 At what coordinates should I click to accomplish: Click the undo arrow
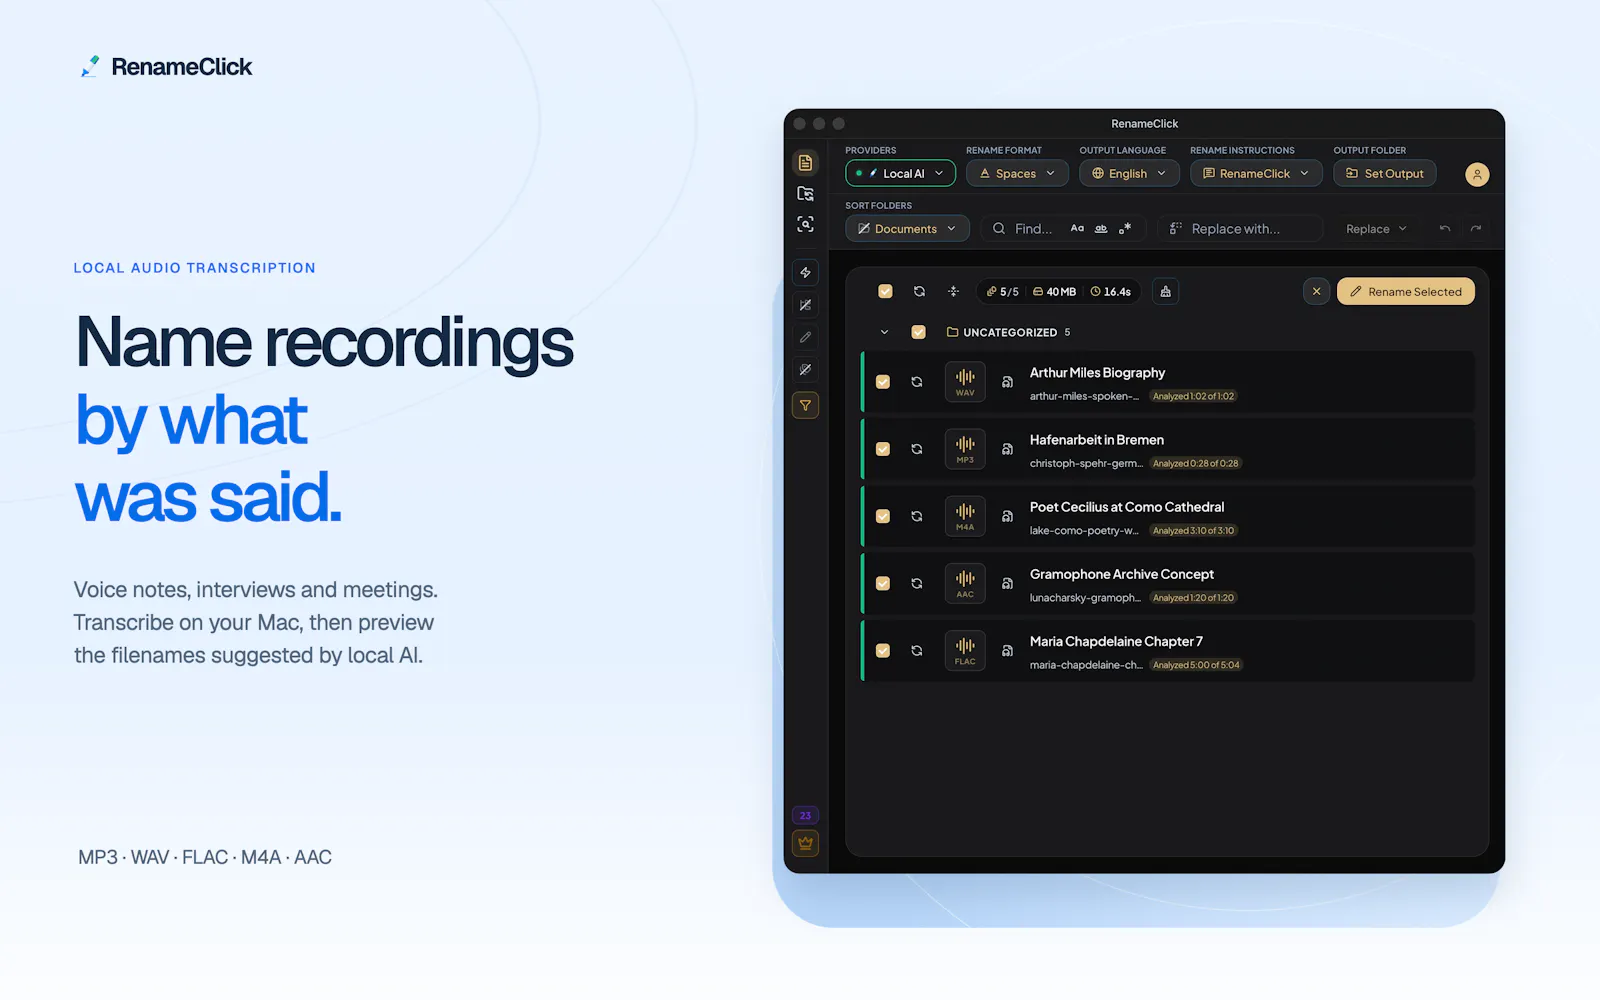point(1444,229)
